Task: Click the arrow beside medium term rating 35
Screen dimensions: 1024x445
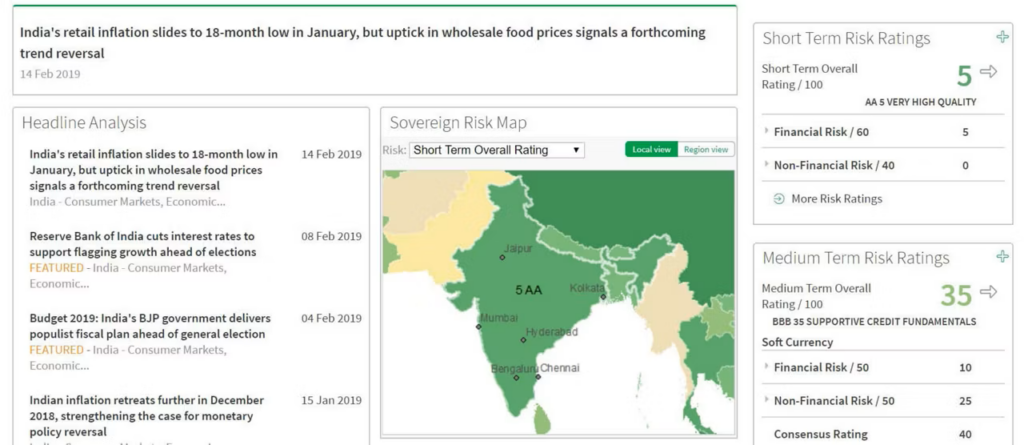Action: (x=989, y=292)
